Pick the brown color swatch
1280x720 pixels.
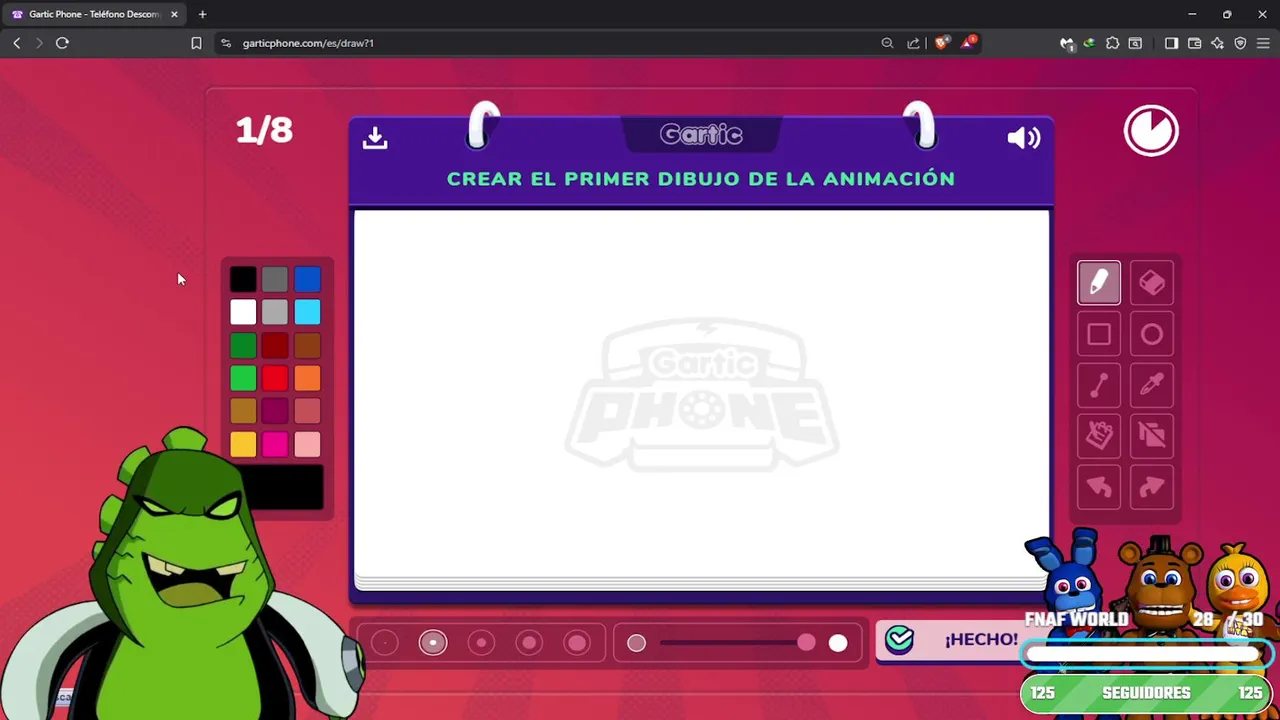[307, 346]
